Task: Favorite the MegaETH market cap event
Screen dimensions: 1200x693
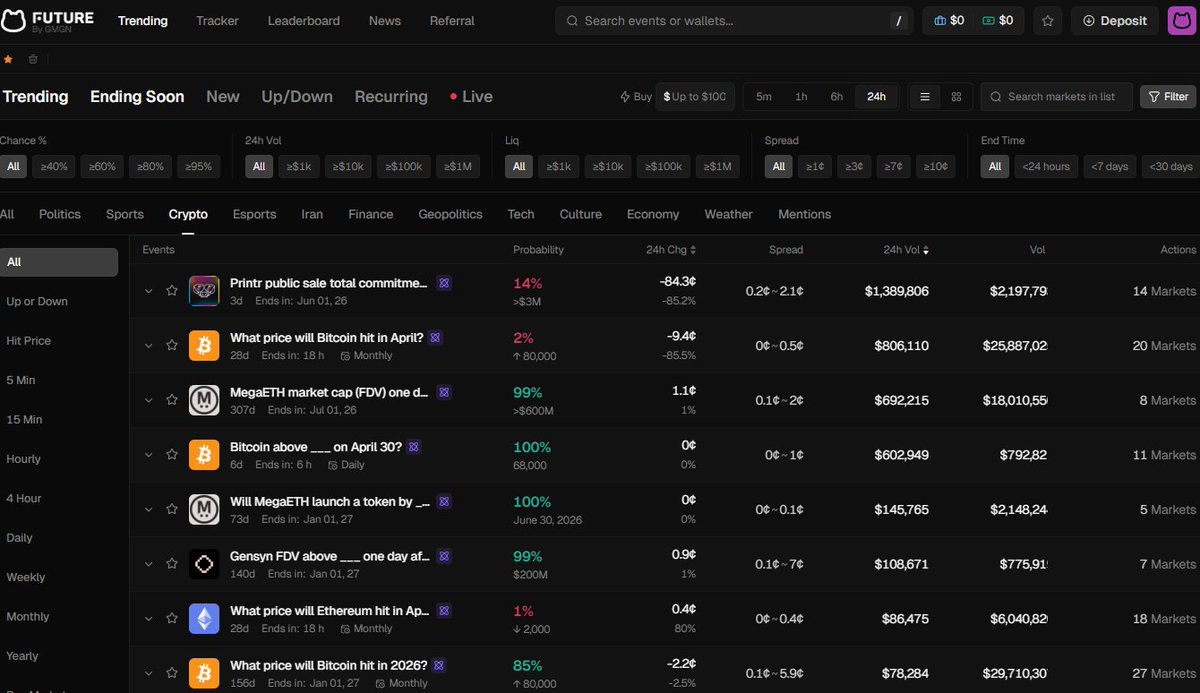Action: [171, 400]
